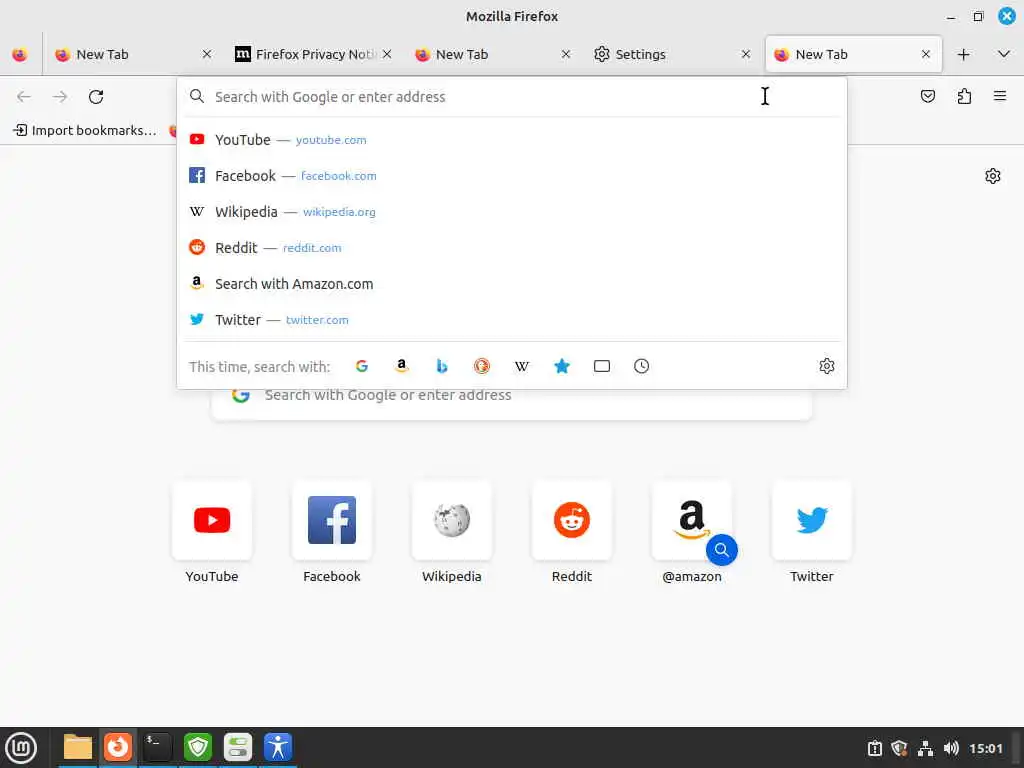Close the active New Tab
Viewport: 1024px width, 768px height.
pyautogui.click(x=925, y=55)
